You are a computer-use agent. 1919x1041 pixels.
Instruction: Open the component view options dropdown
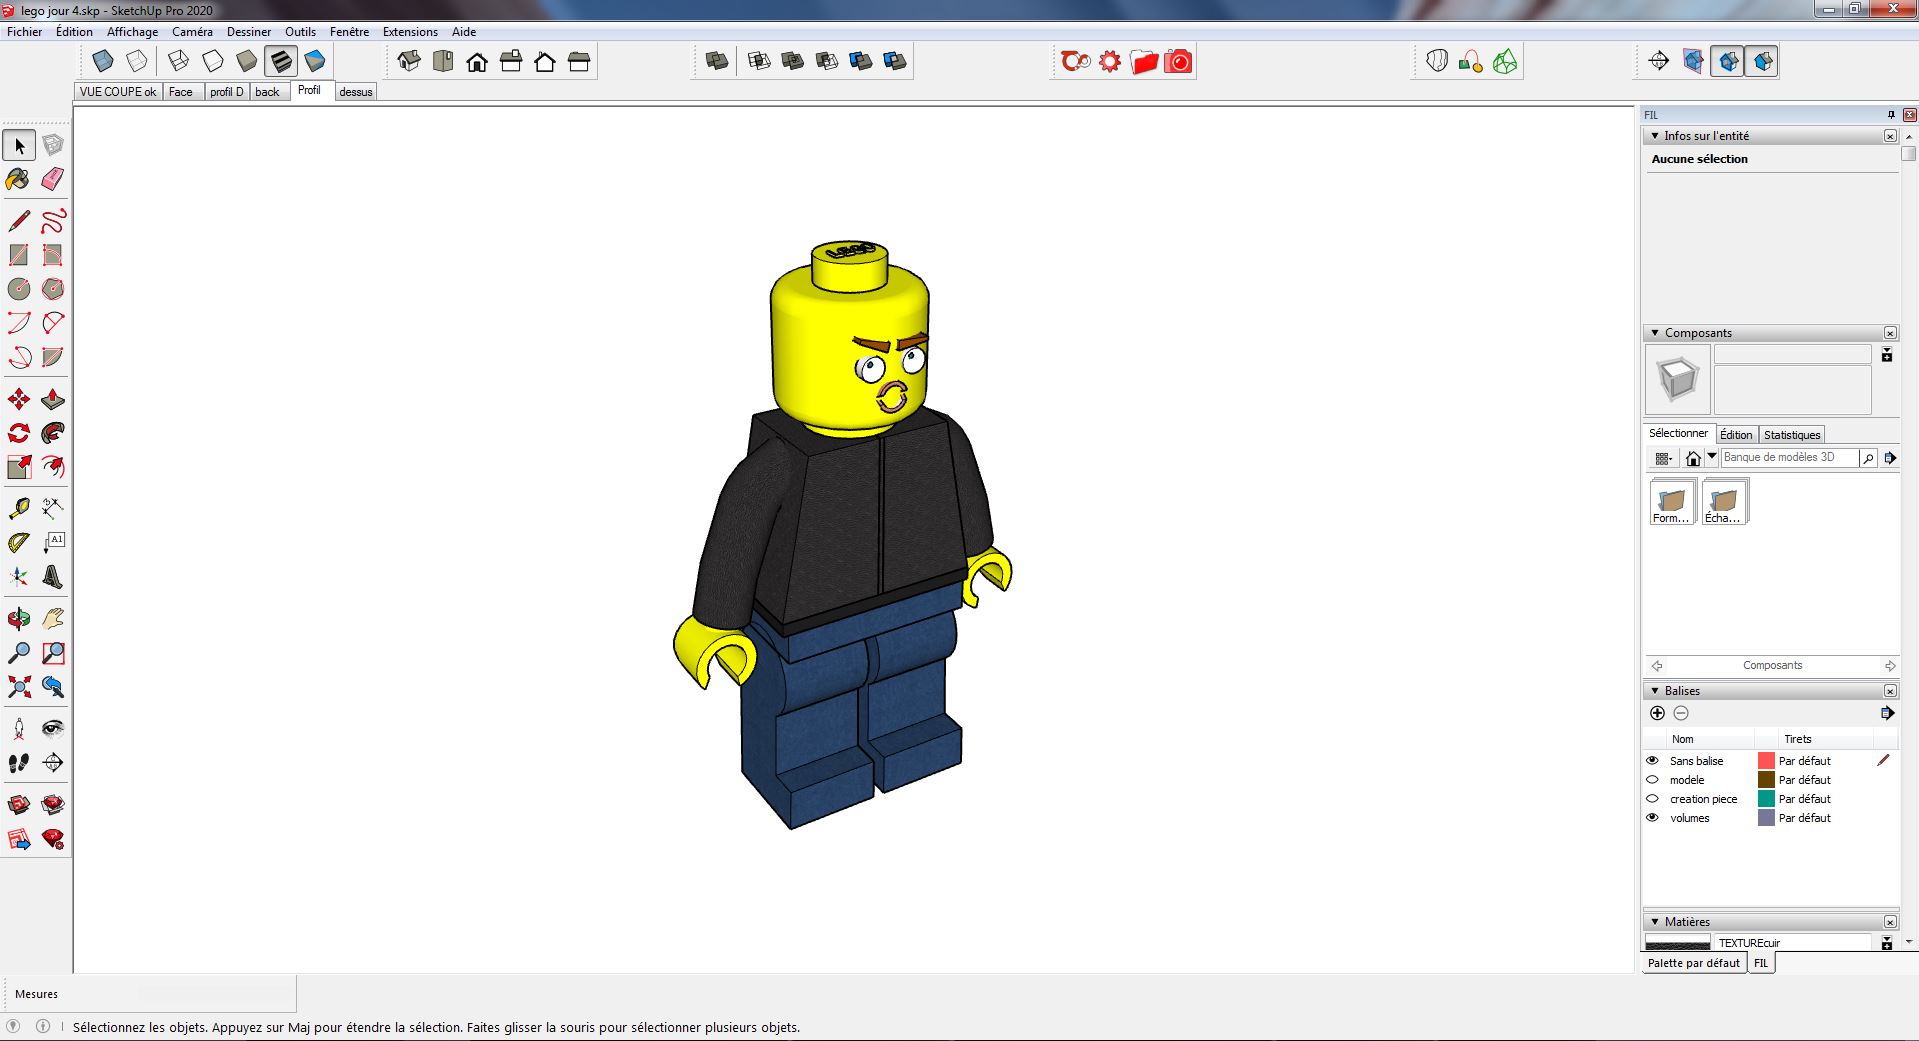point(1663,458)
